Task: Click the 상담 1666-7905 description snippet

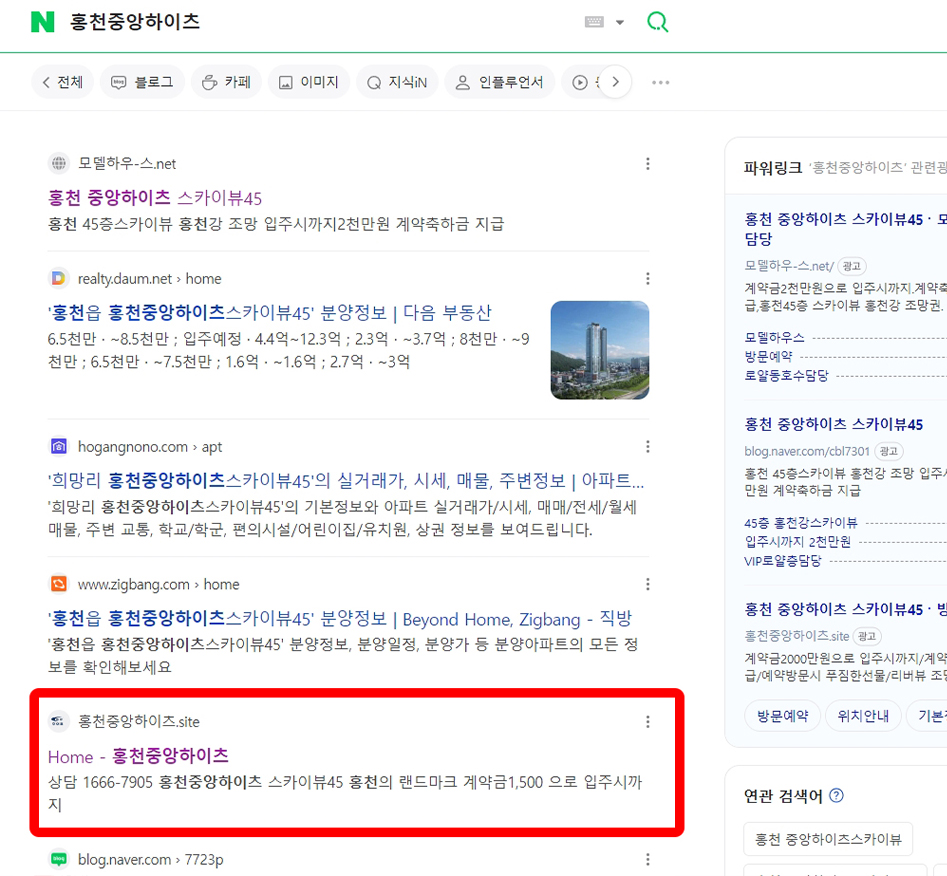Action: click(x=345, y=793)
